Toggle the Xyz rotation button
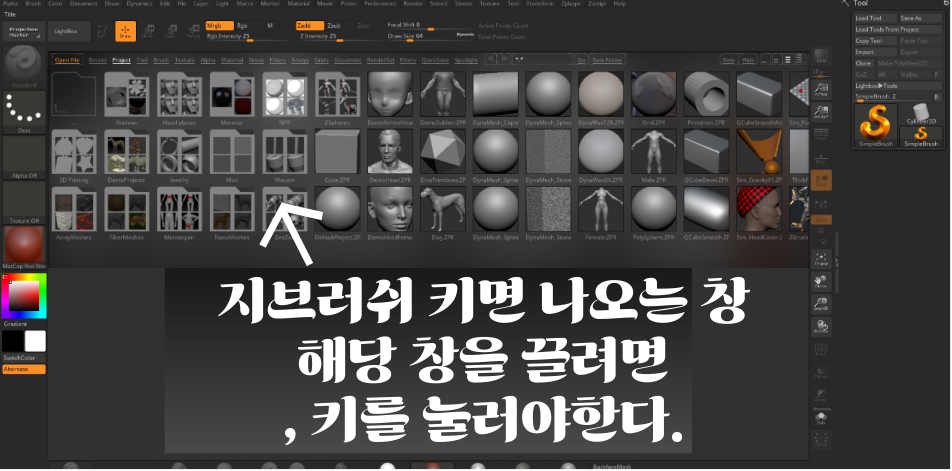This screenshot has width=952, height=471. point(821,220)
